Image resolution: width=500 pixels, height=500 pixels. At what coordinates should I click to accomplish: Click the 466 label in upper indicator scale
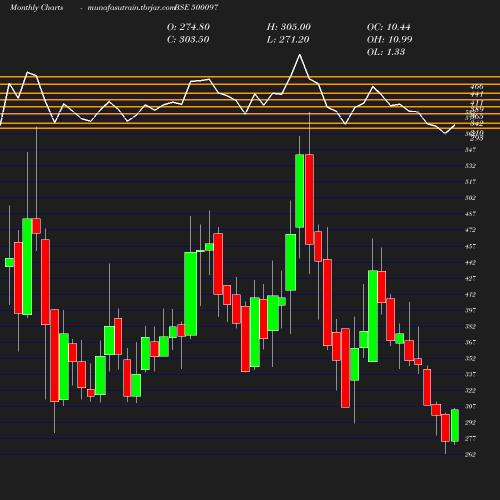click(477, 87)
